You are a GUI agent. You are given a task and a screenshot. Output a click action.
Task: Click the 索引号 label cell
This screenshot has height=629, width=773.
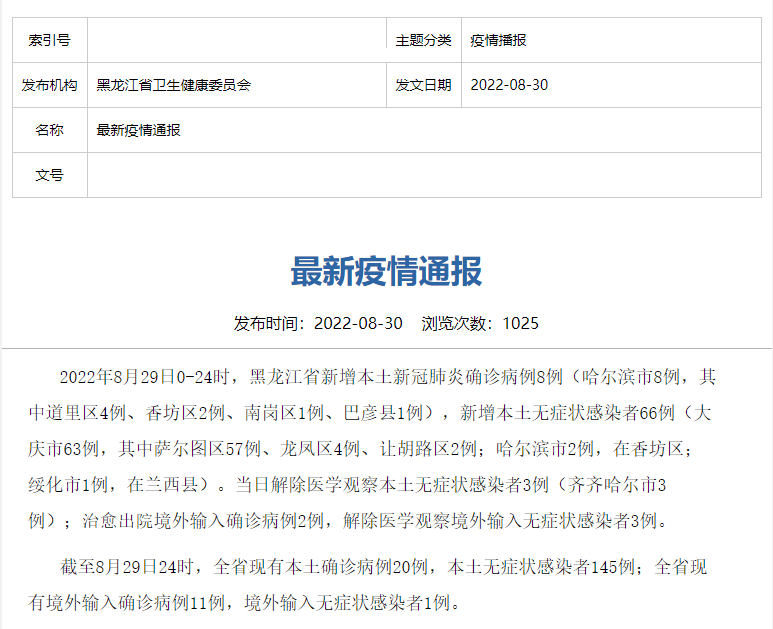pyautogui.click(x=50, y=41)
